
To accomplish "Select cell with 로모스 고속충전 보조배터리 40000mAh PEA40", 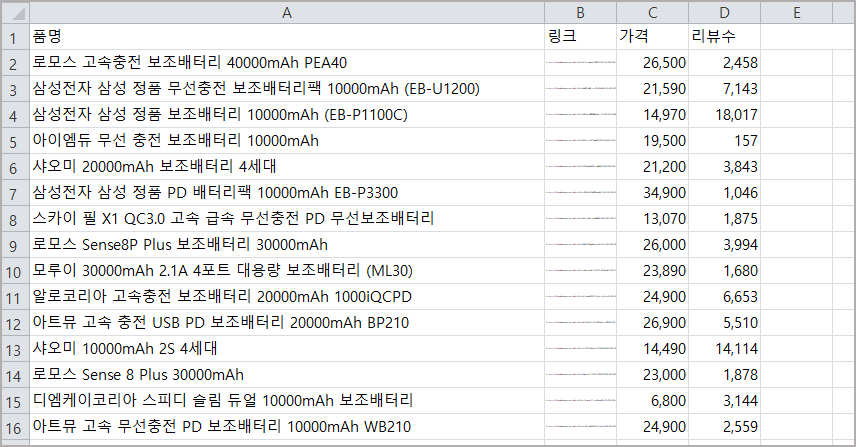I will pyautogui.click(x=287, y=63).
